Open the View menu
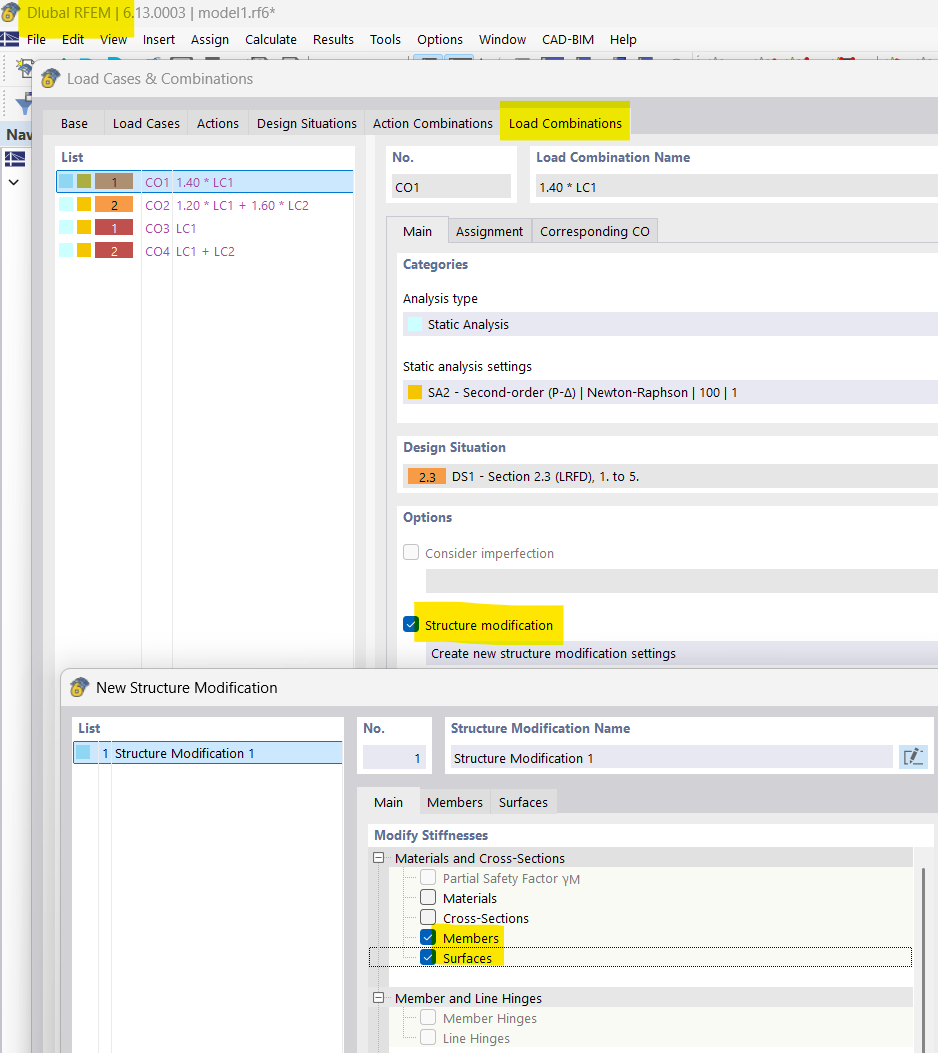The width and height of the screenshot is (938, 1053). tap(113, 40)
